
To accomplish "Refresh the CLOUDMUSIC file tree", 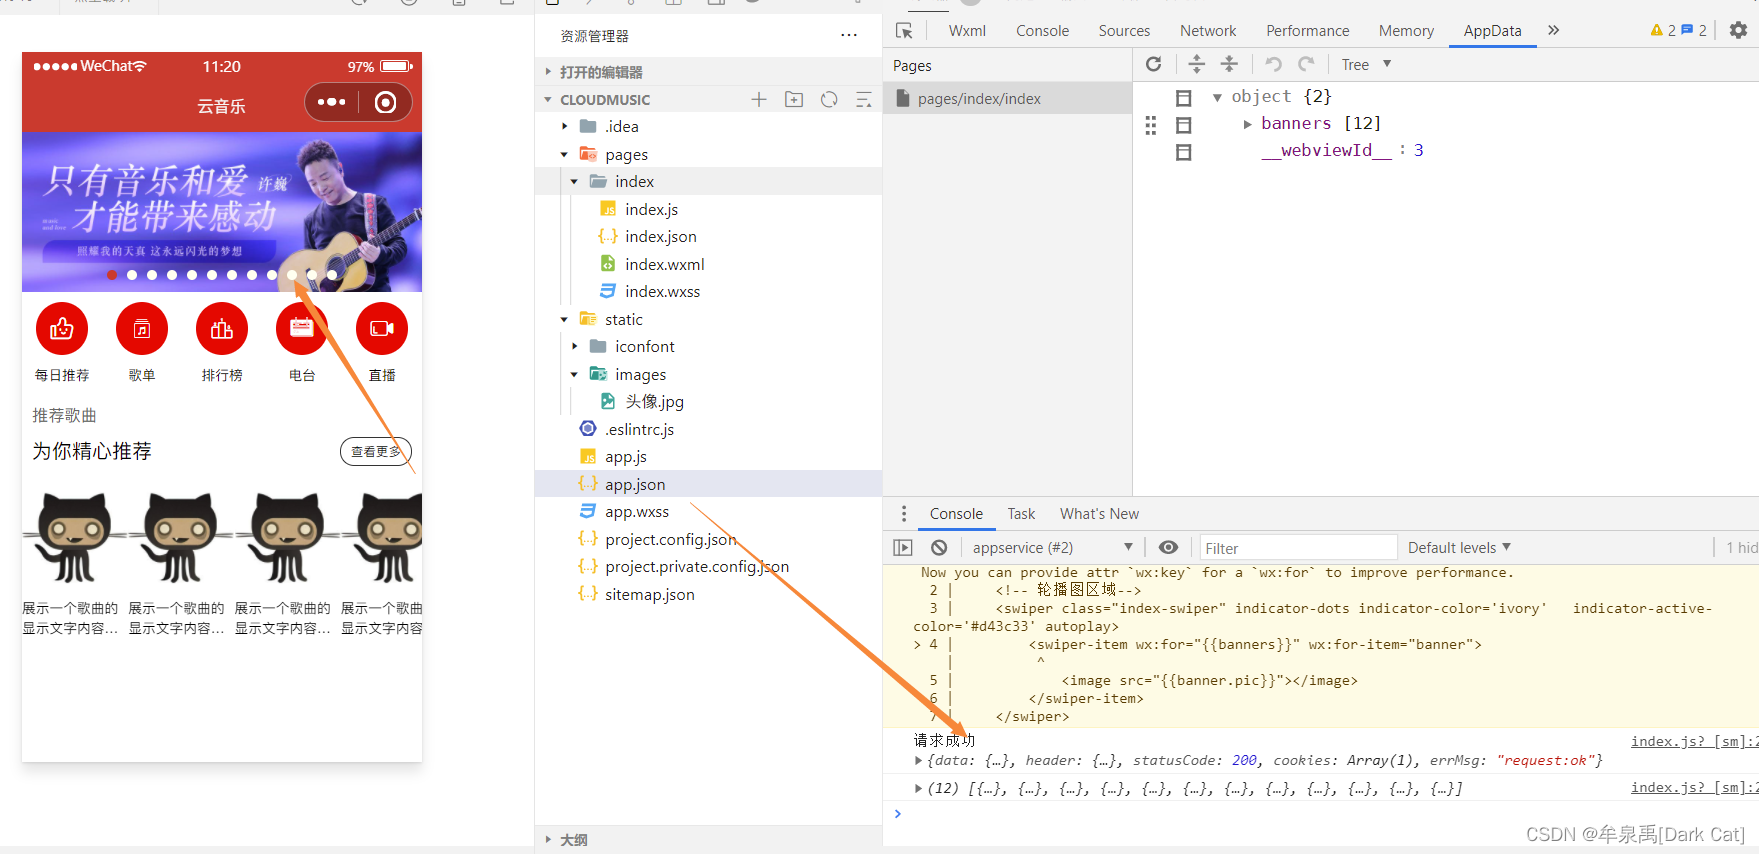I will [829, 99].
